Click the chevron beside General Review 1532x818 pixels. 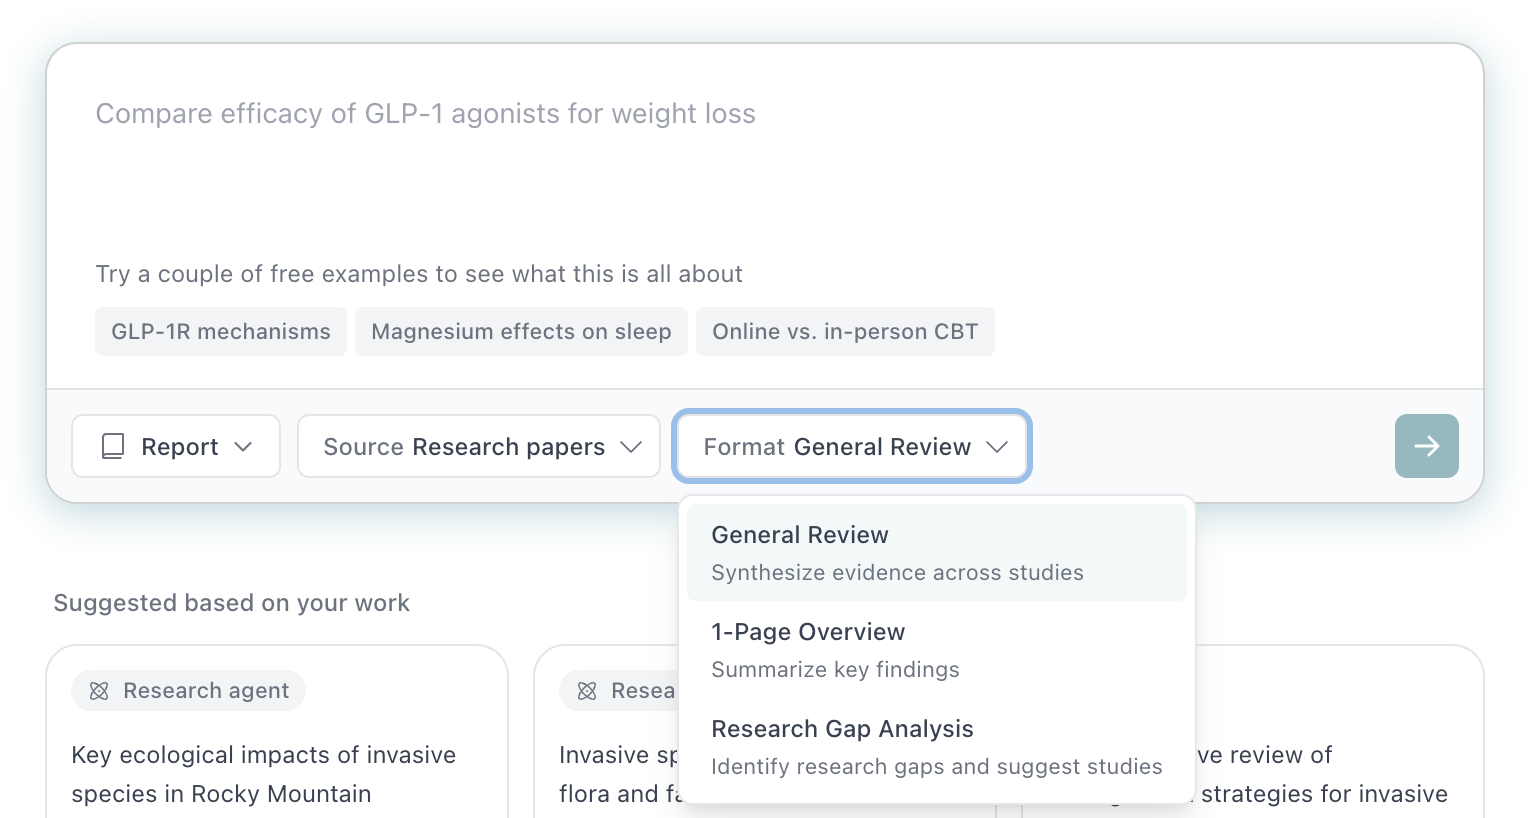coord(997,447)
